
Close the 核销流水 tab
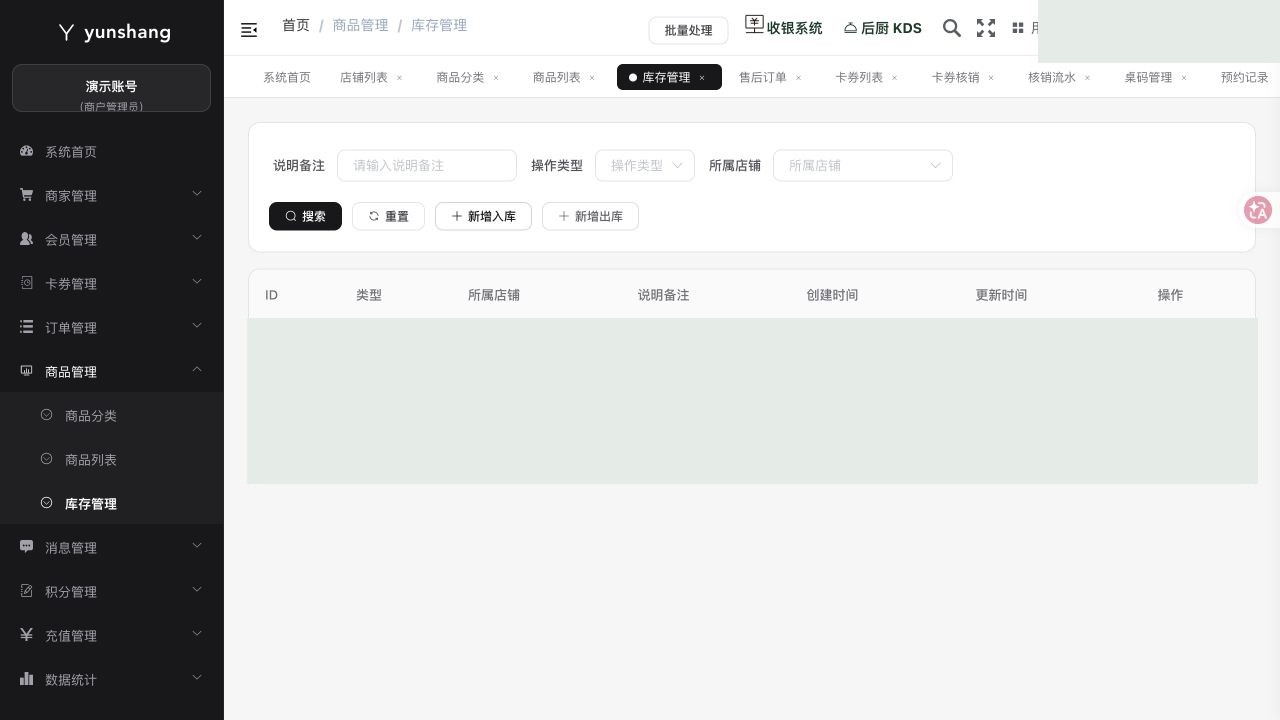click(x=1087, y=78)
